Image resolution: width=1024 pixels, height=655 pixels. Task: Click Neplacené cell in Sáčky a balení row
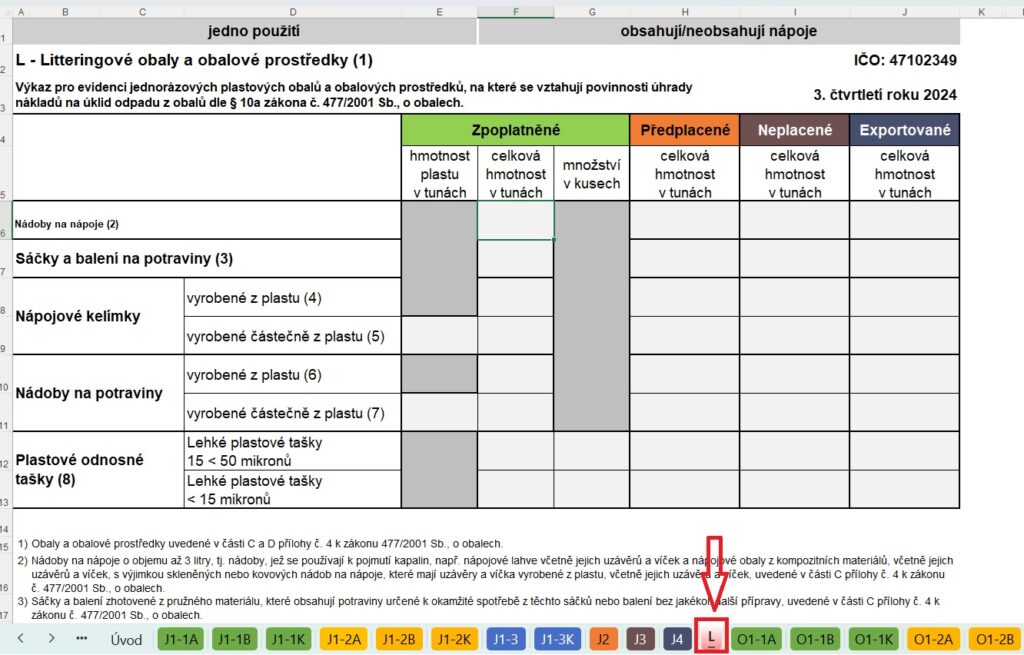pos(794,258)
